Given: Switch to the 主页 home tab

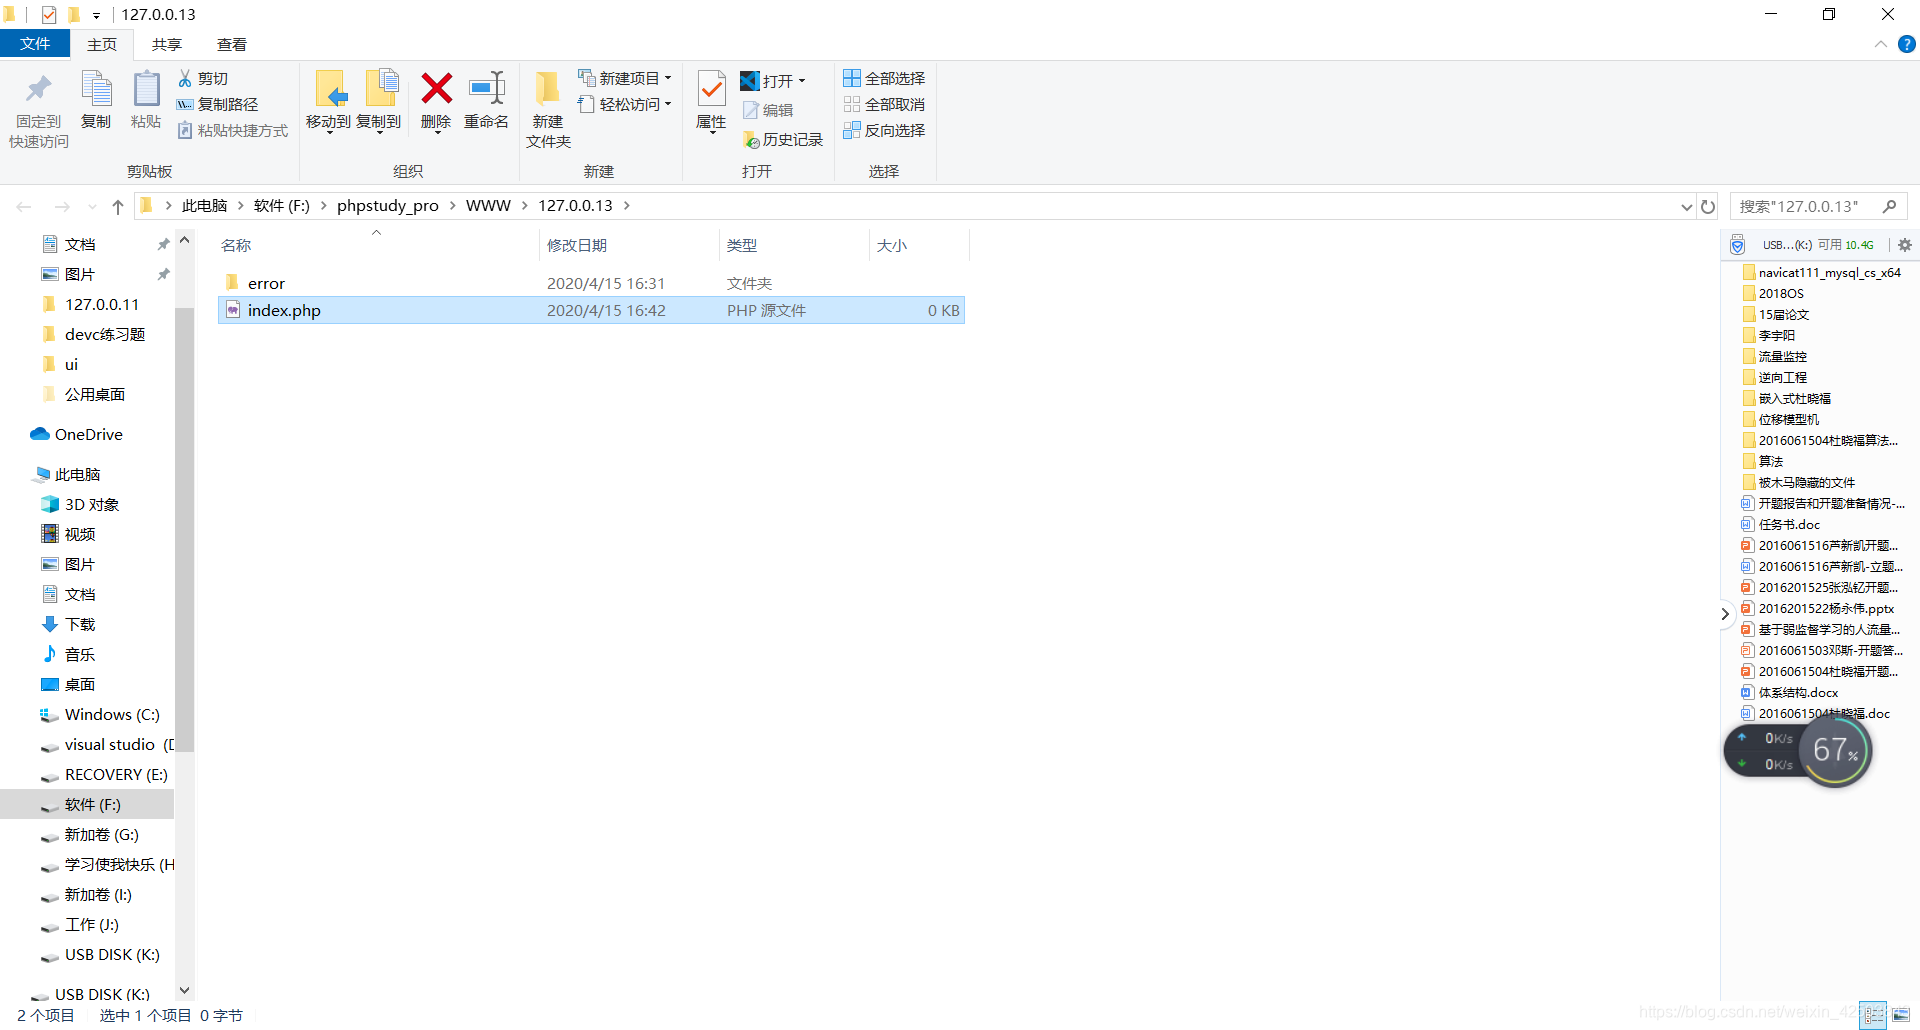Looking at the screenshot, I should (102, 44).
